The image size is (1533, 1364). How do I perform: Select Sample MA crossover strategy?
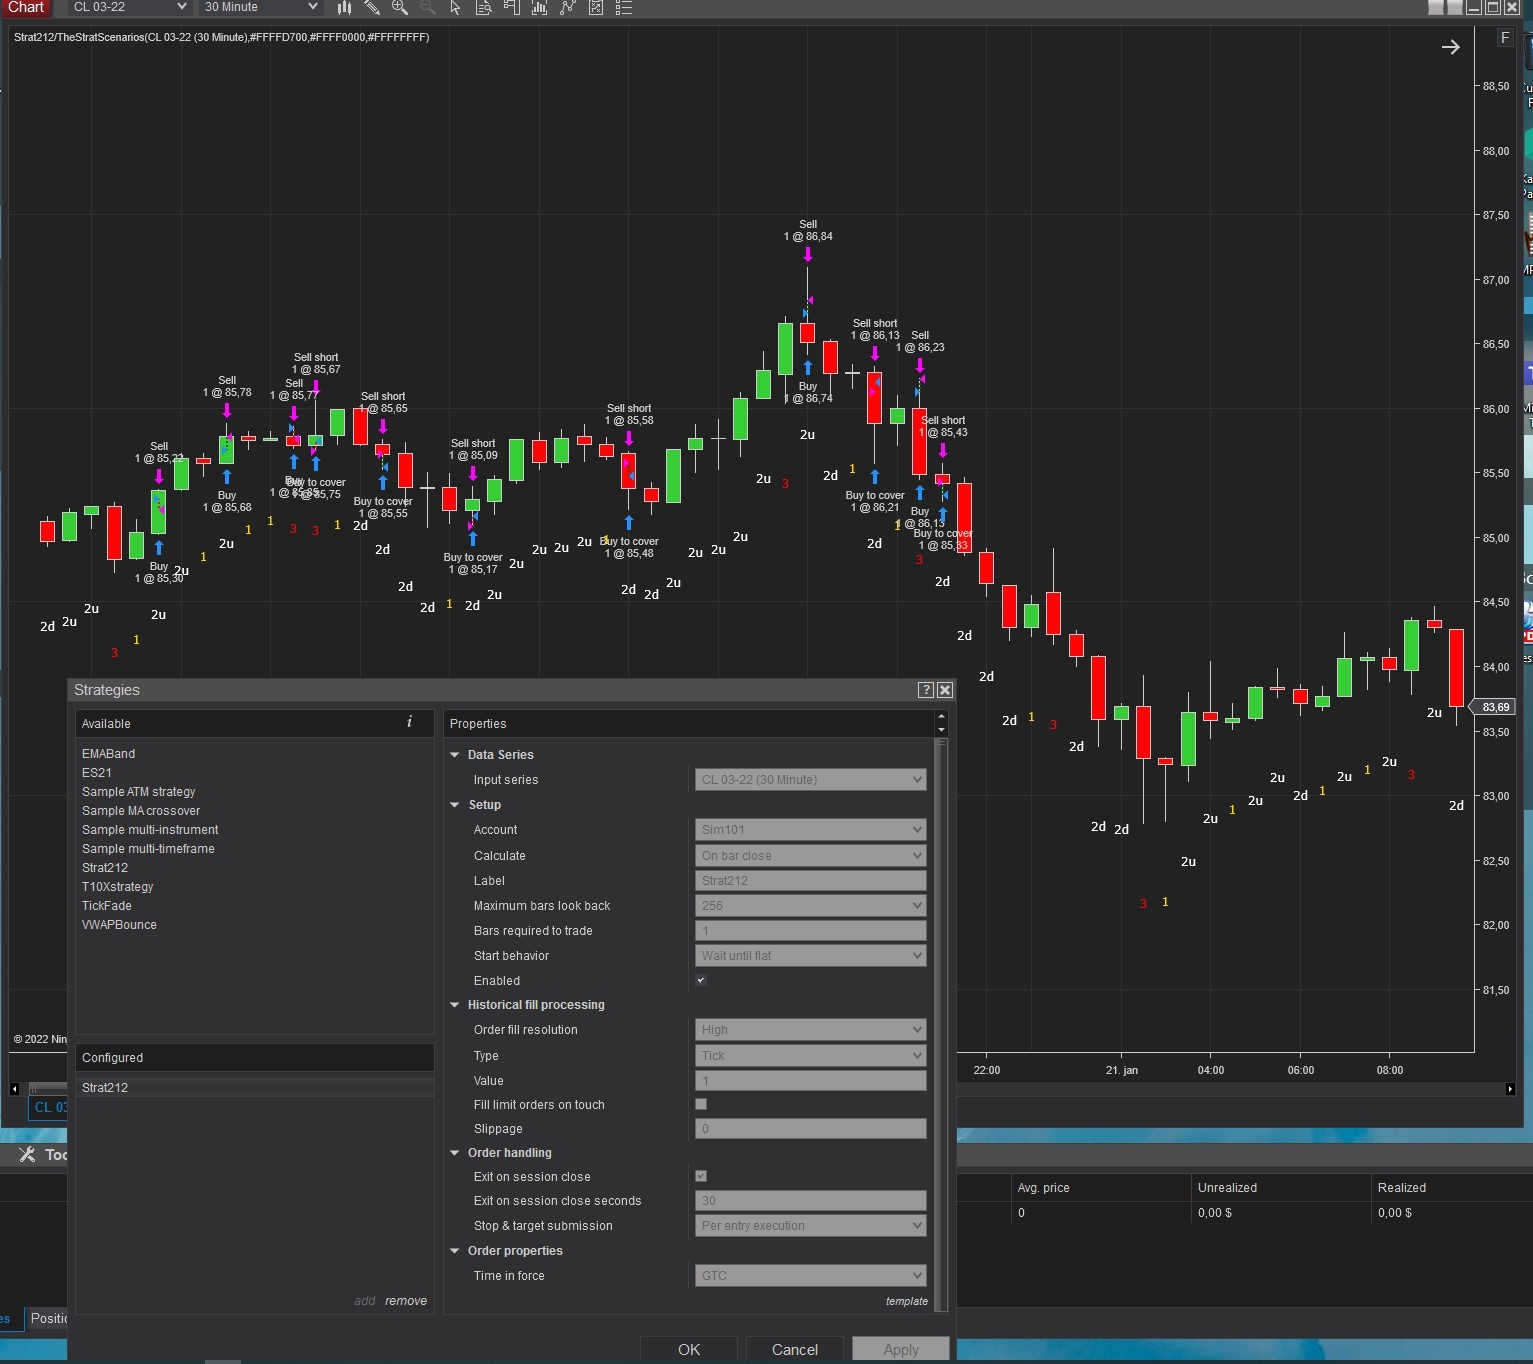(141, 811)
